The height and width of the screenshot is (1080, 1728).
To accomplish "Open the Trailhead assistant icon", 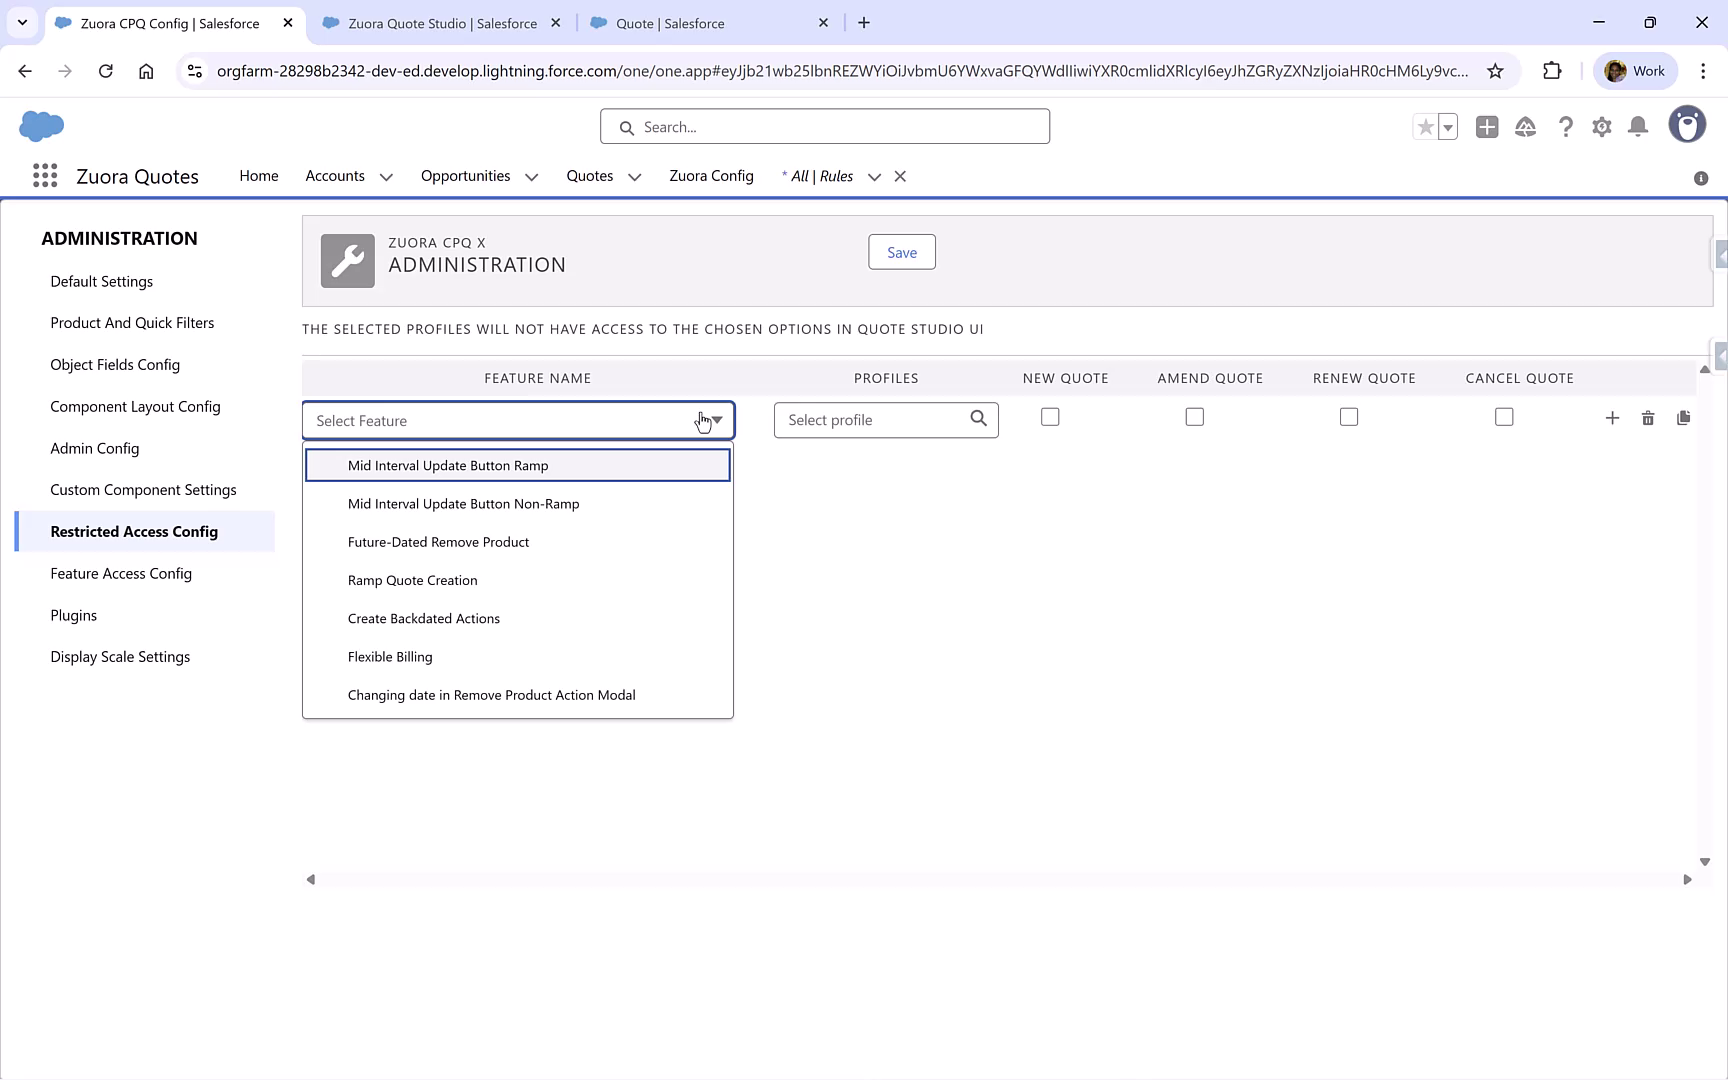I will 1526,127.
